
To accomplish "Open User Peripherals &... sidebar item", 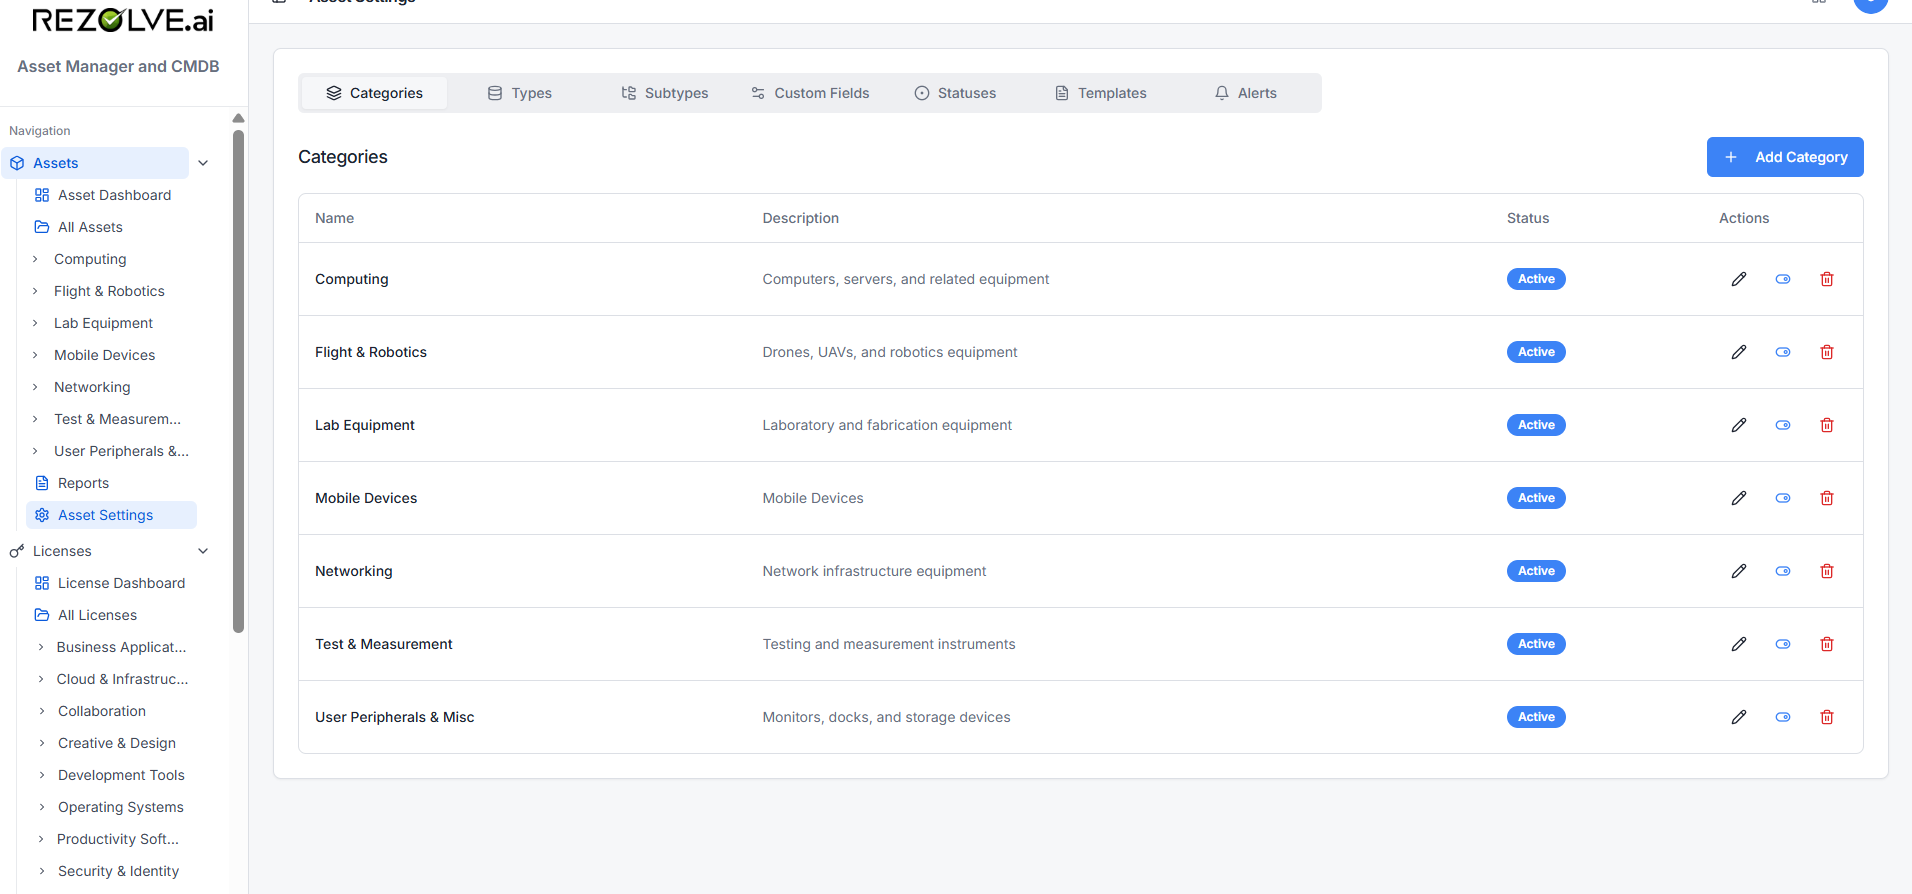I will [121, 451].
